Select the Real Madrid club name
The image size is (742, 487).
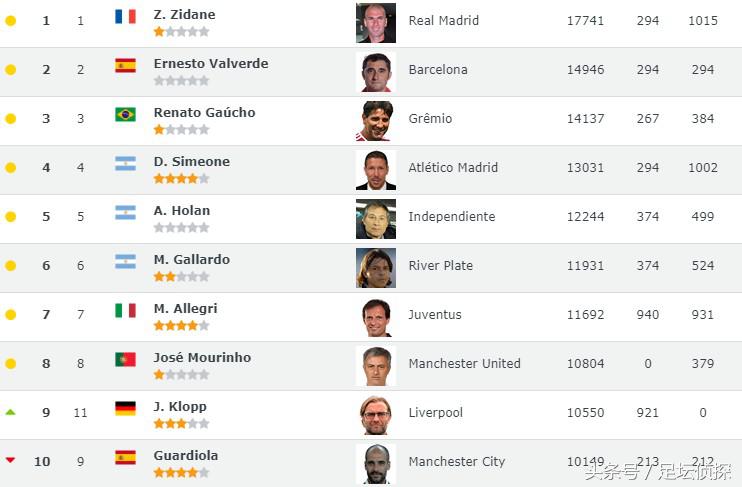pyautogui.click(x=443, y=20)
